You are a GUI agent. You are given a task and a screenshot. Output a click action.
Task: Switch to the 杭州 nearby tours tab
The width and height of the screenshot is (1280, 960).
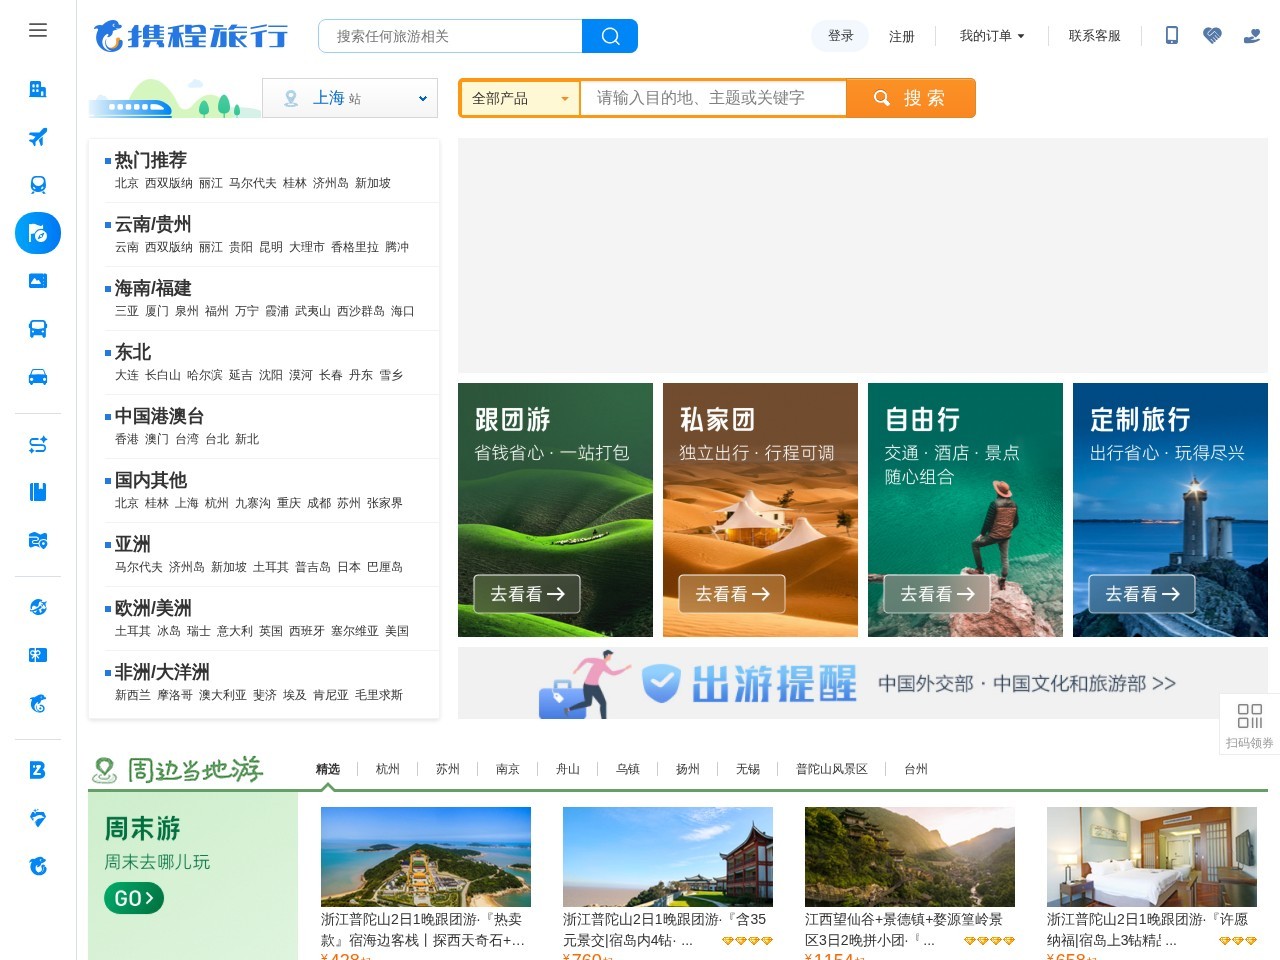387,769
